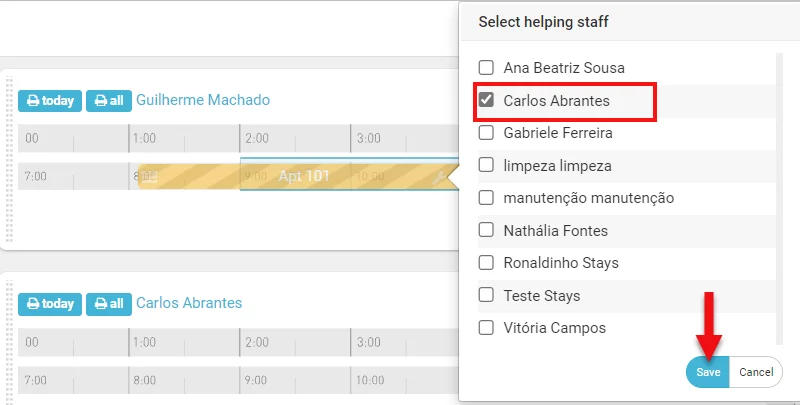Enable the manutenção manutenção checkbox
Screen dimensions: 800x405
tap(487, 198)
